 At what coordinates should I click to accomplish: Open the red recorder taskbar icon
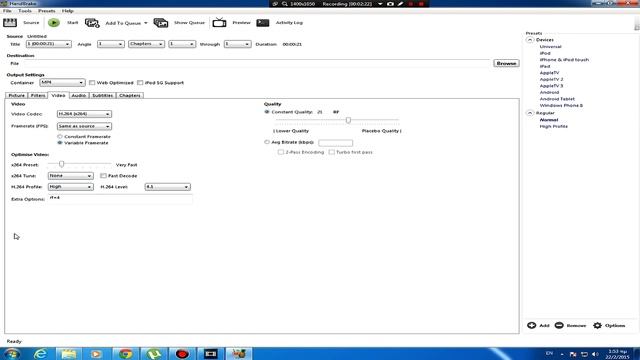click(x=182, y=354)
